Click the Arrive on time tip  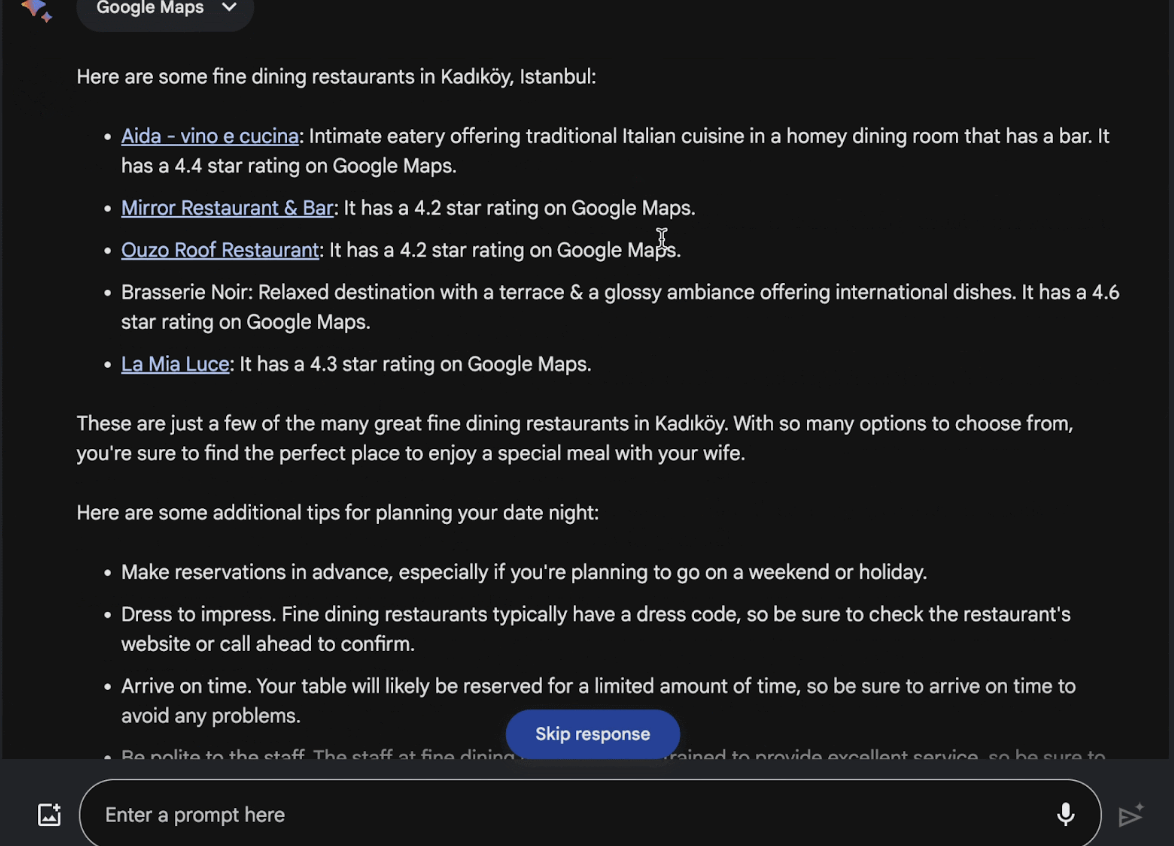click(598, 701)
